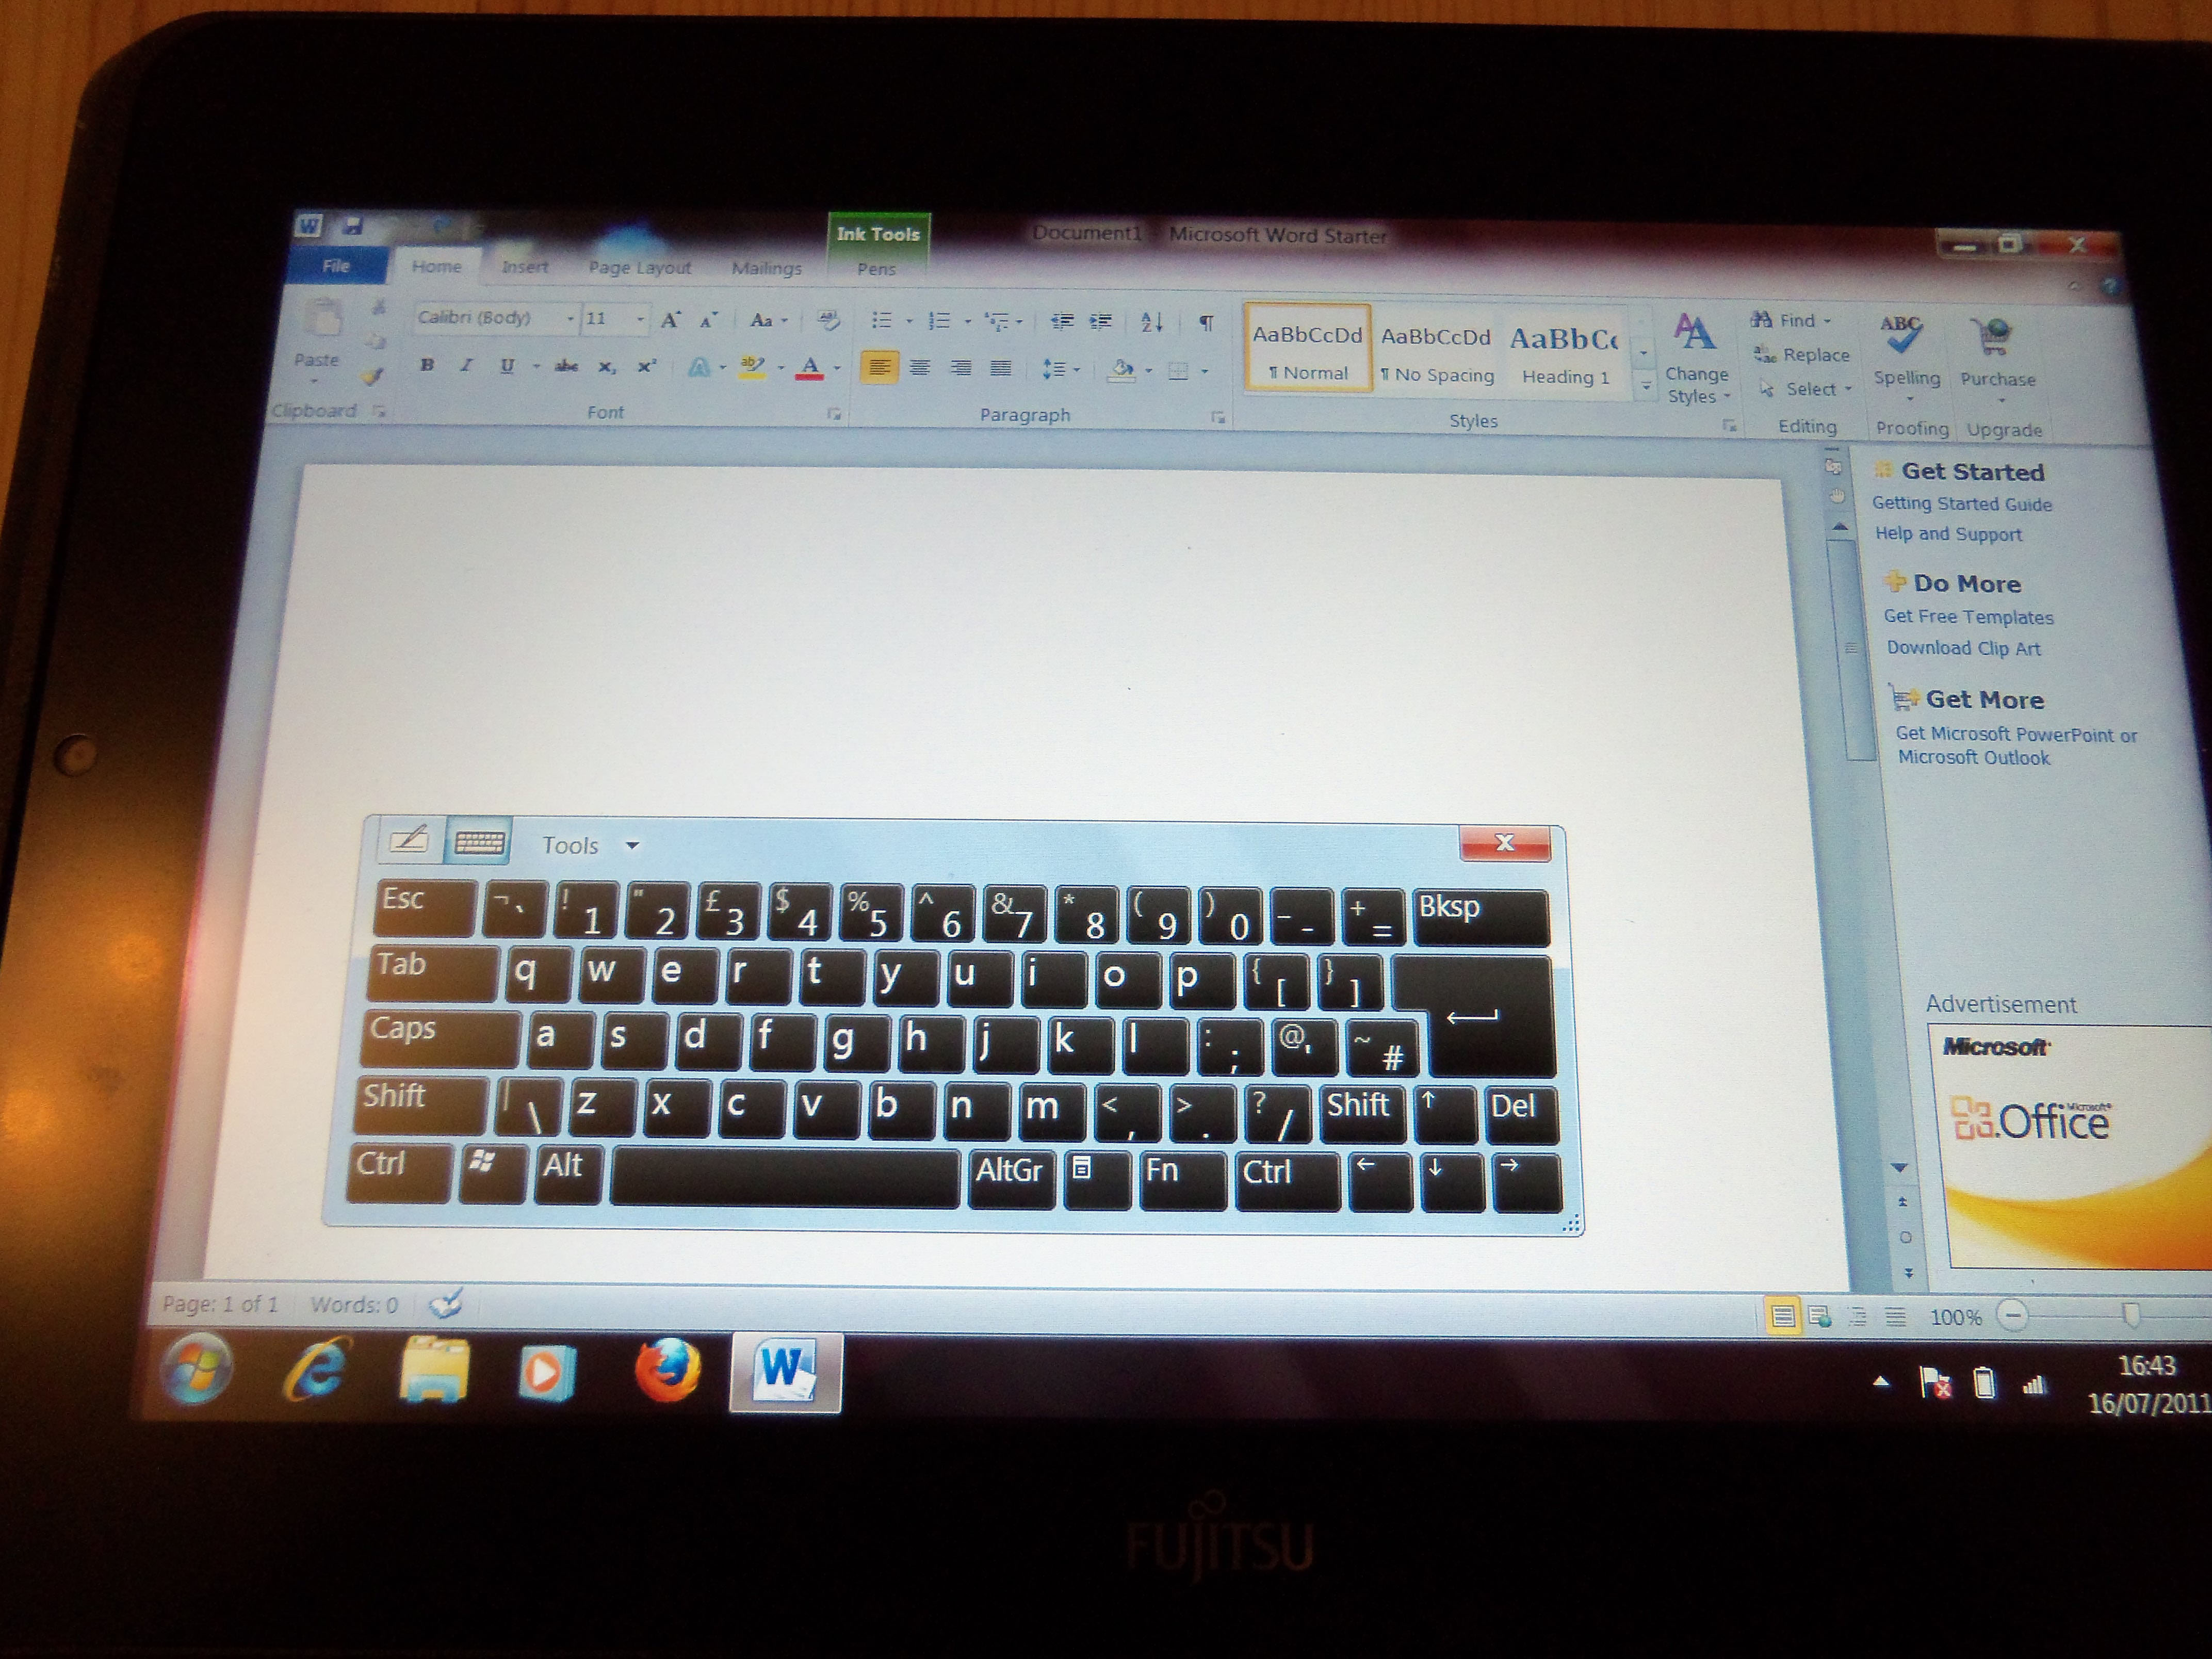The image size is (2212, 1659).
Task: Click the Format Painter brush icon
Action: pyautogui.click(x=373, y=377)
